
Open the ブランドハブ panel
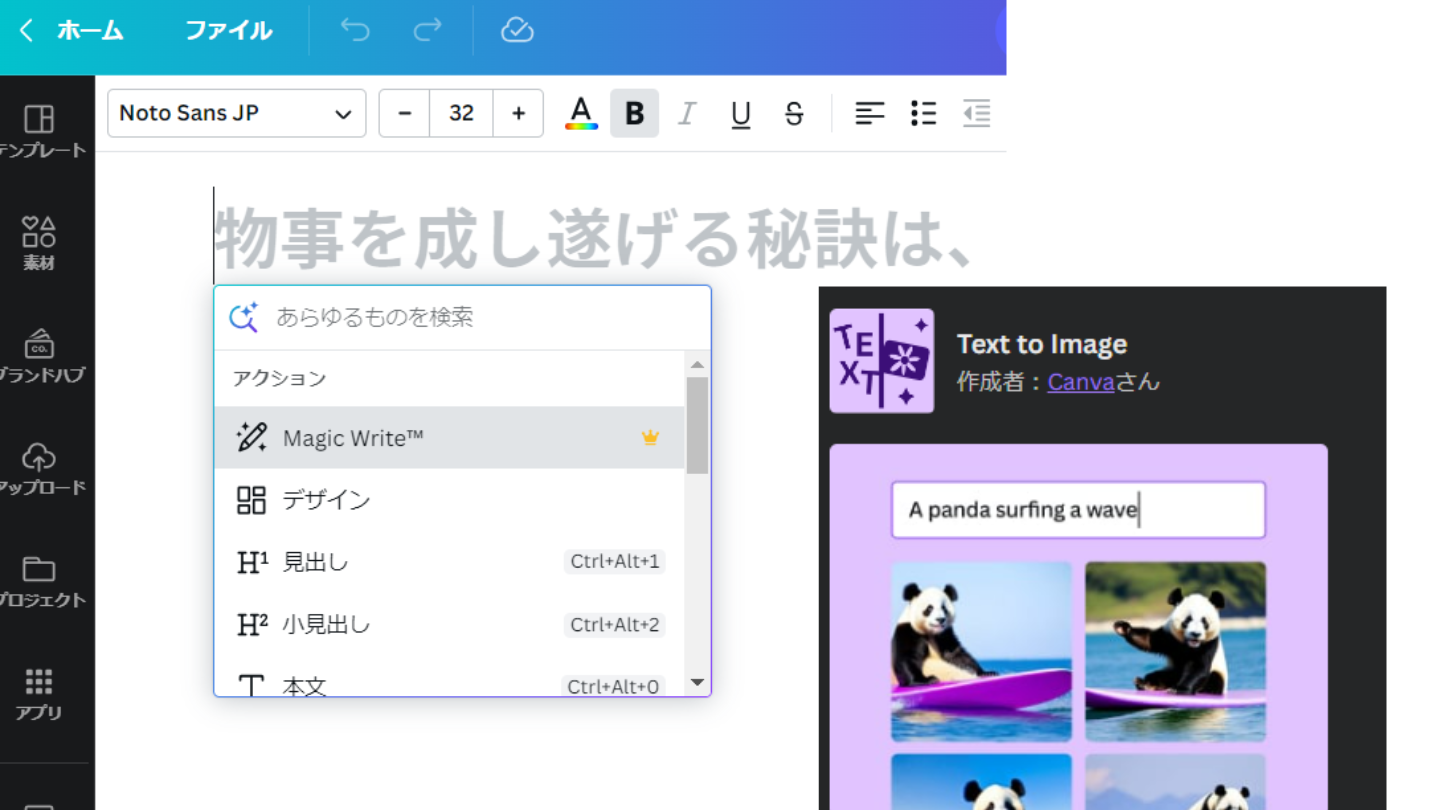pos(40,355)
